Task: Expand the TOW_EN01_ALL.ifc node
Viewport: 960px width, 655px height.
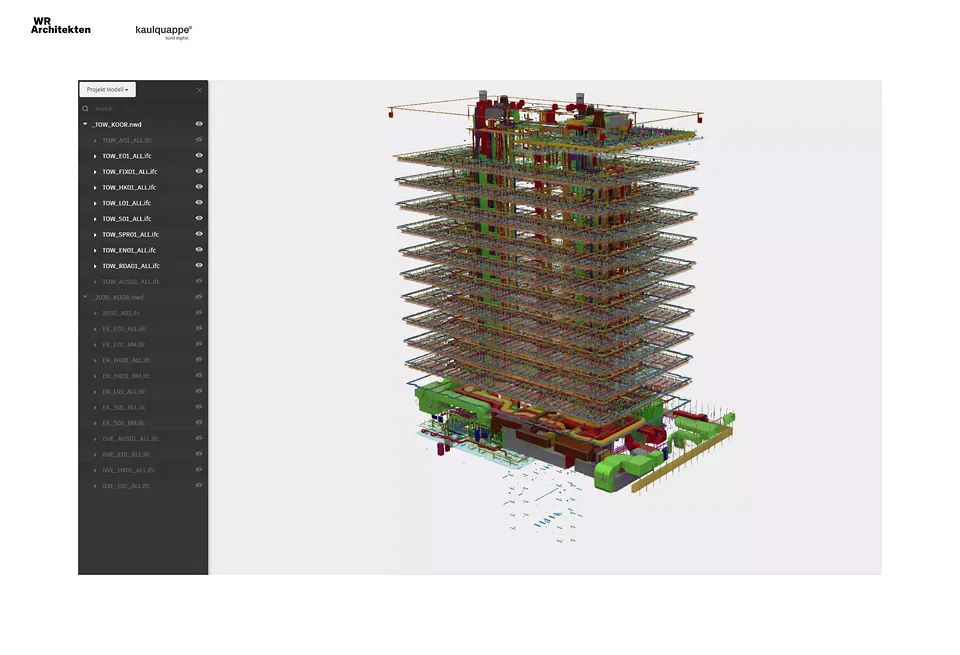Action: tap(95, 250)
